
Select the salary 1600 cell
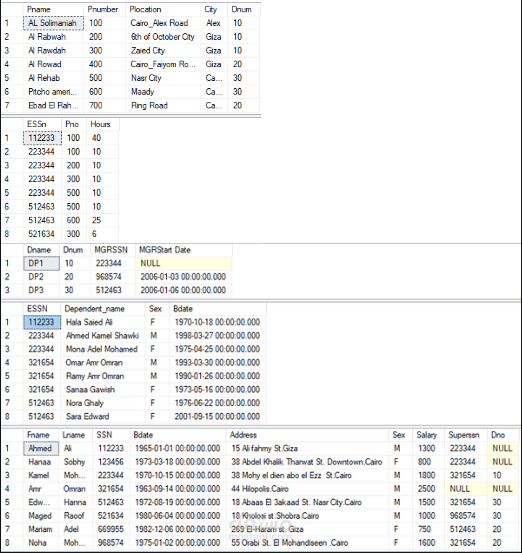point(429,543)
